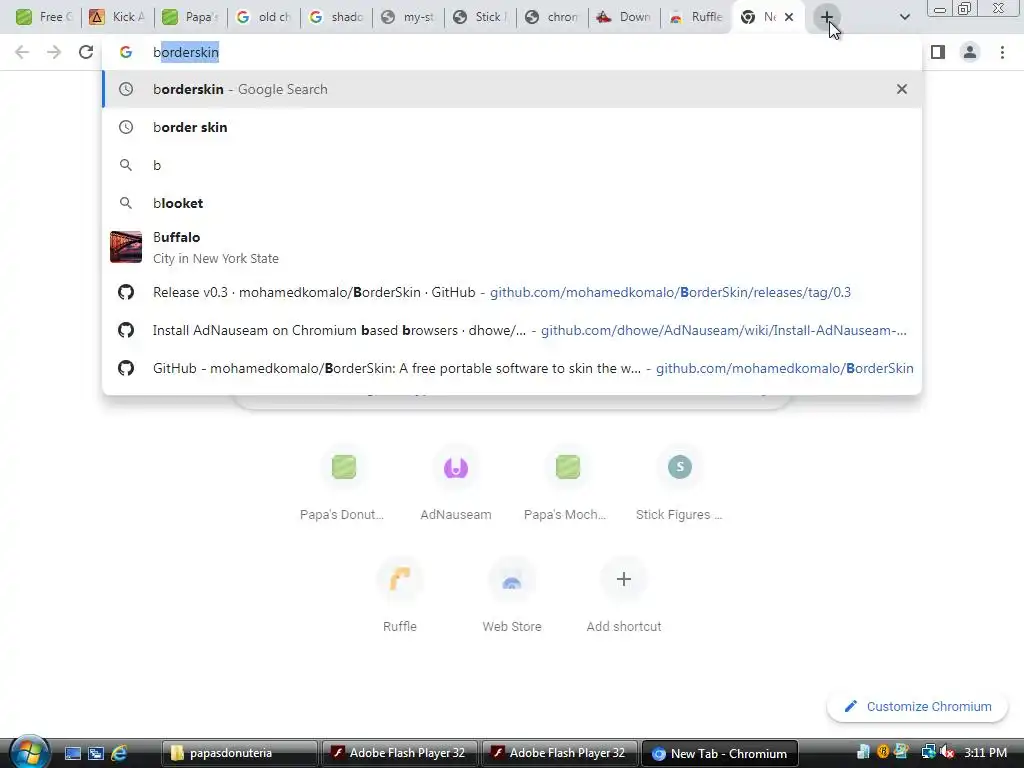This screenshot has height=768, width=1024.
Task: Open the Buffalo suggestion thumbnail image
Action: [x=126, y=247]
